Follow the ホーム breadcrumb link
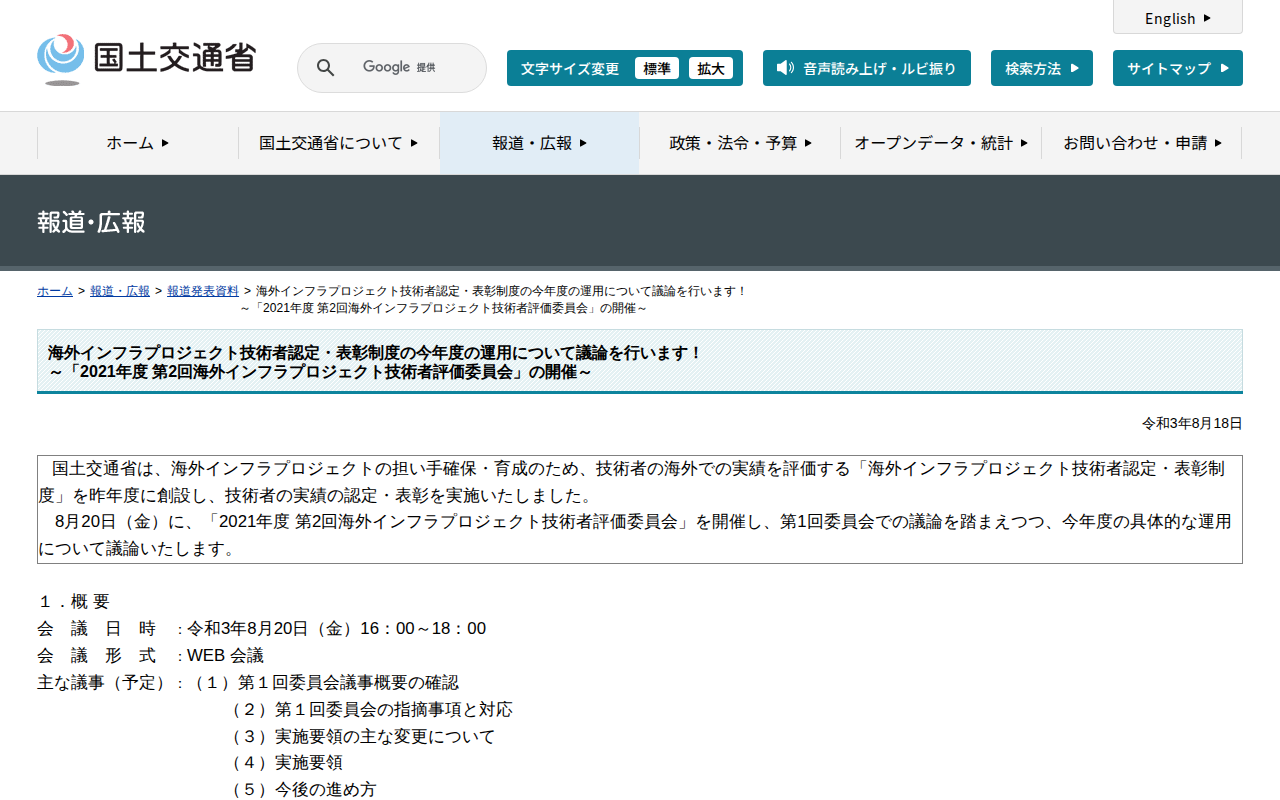 point(55,291)
